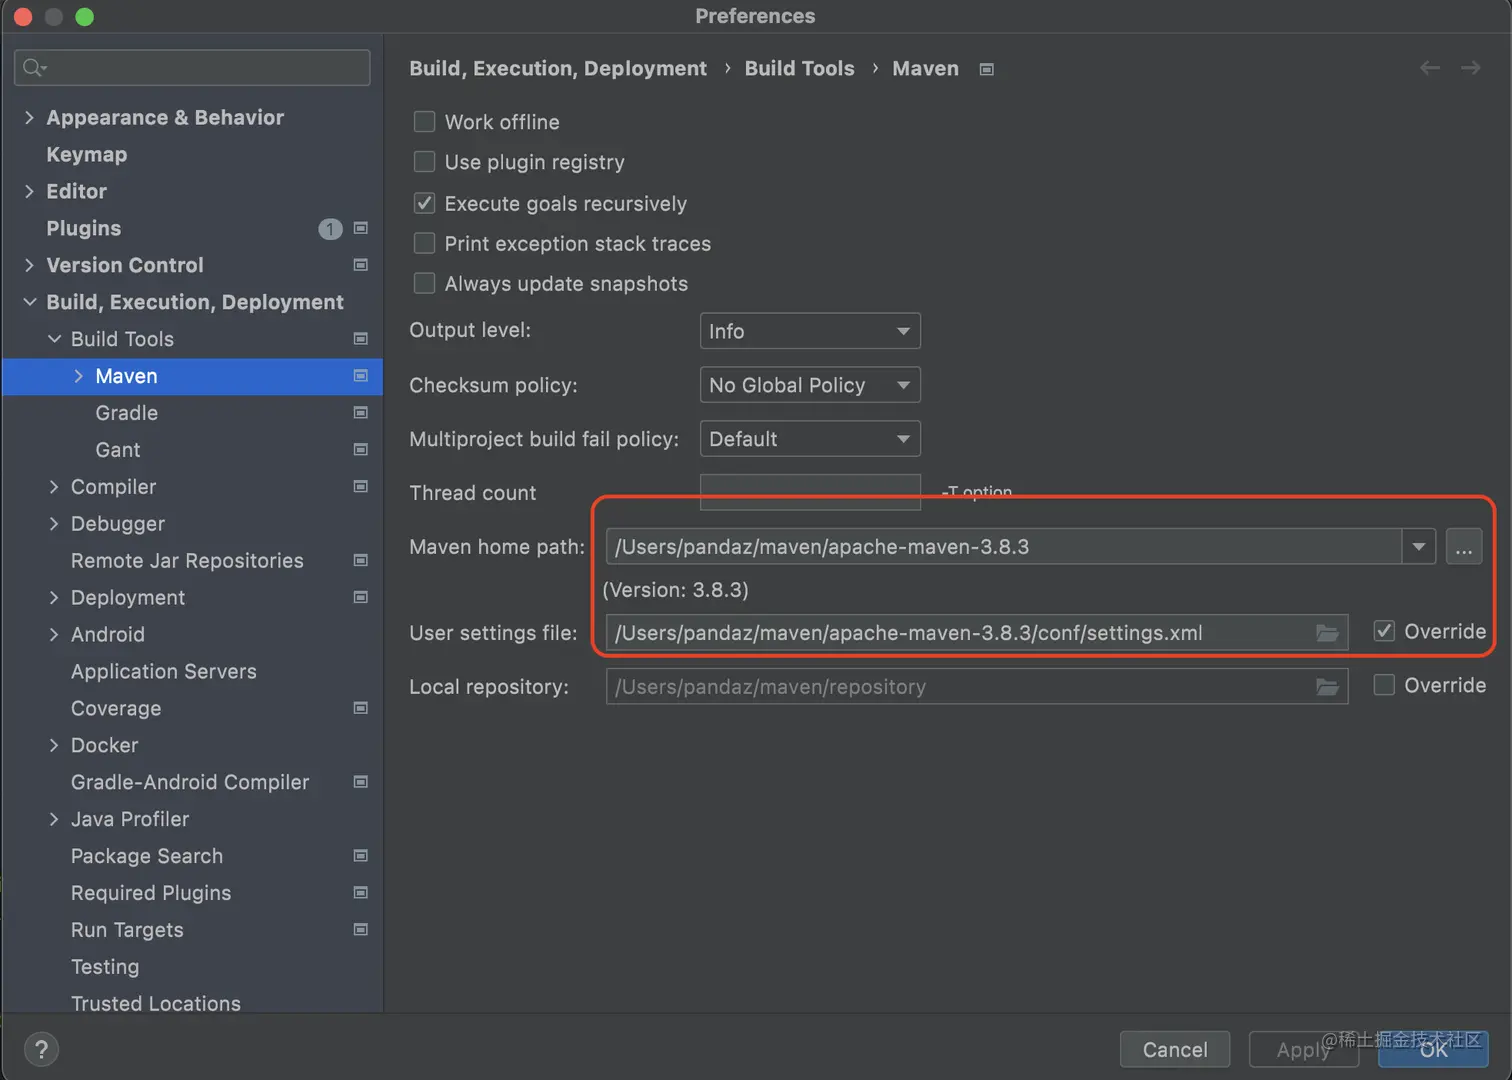Click Build, Execution, Deployment breadcrumb

[x=558, y=68]
